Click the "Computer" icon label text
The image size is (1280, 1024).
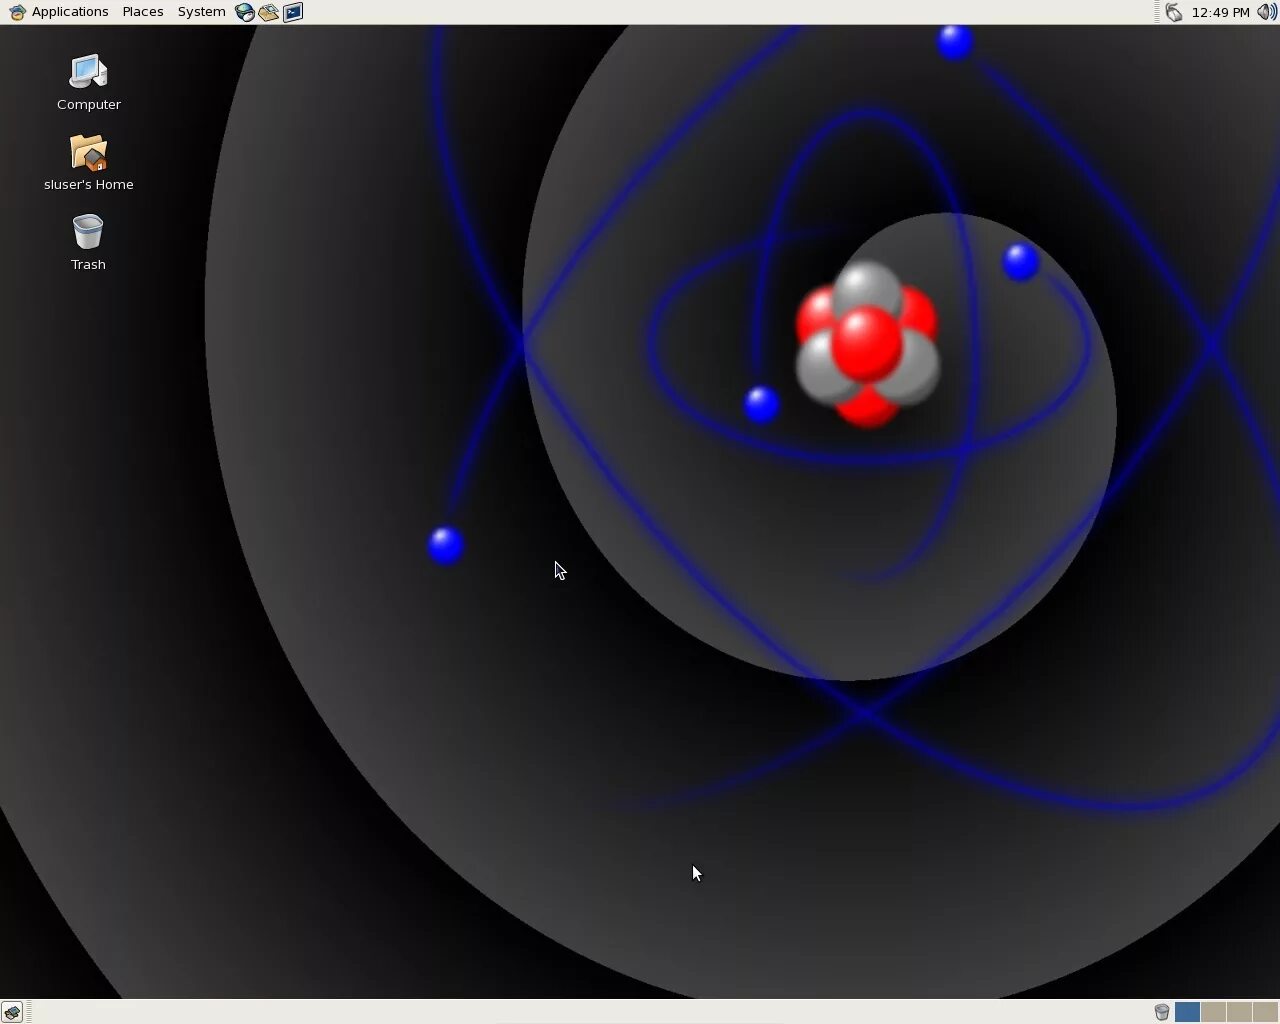89,104
